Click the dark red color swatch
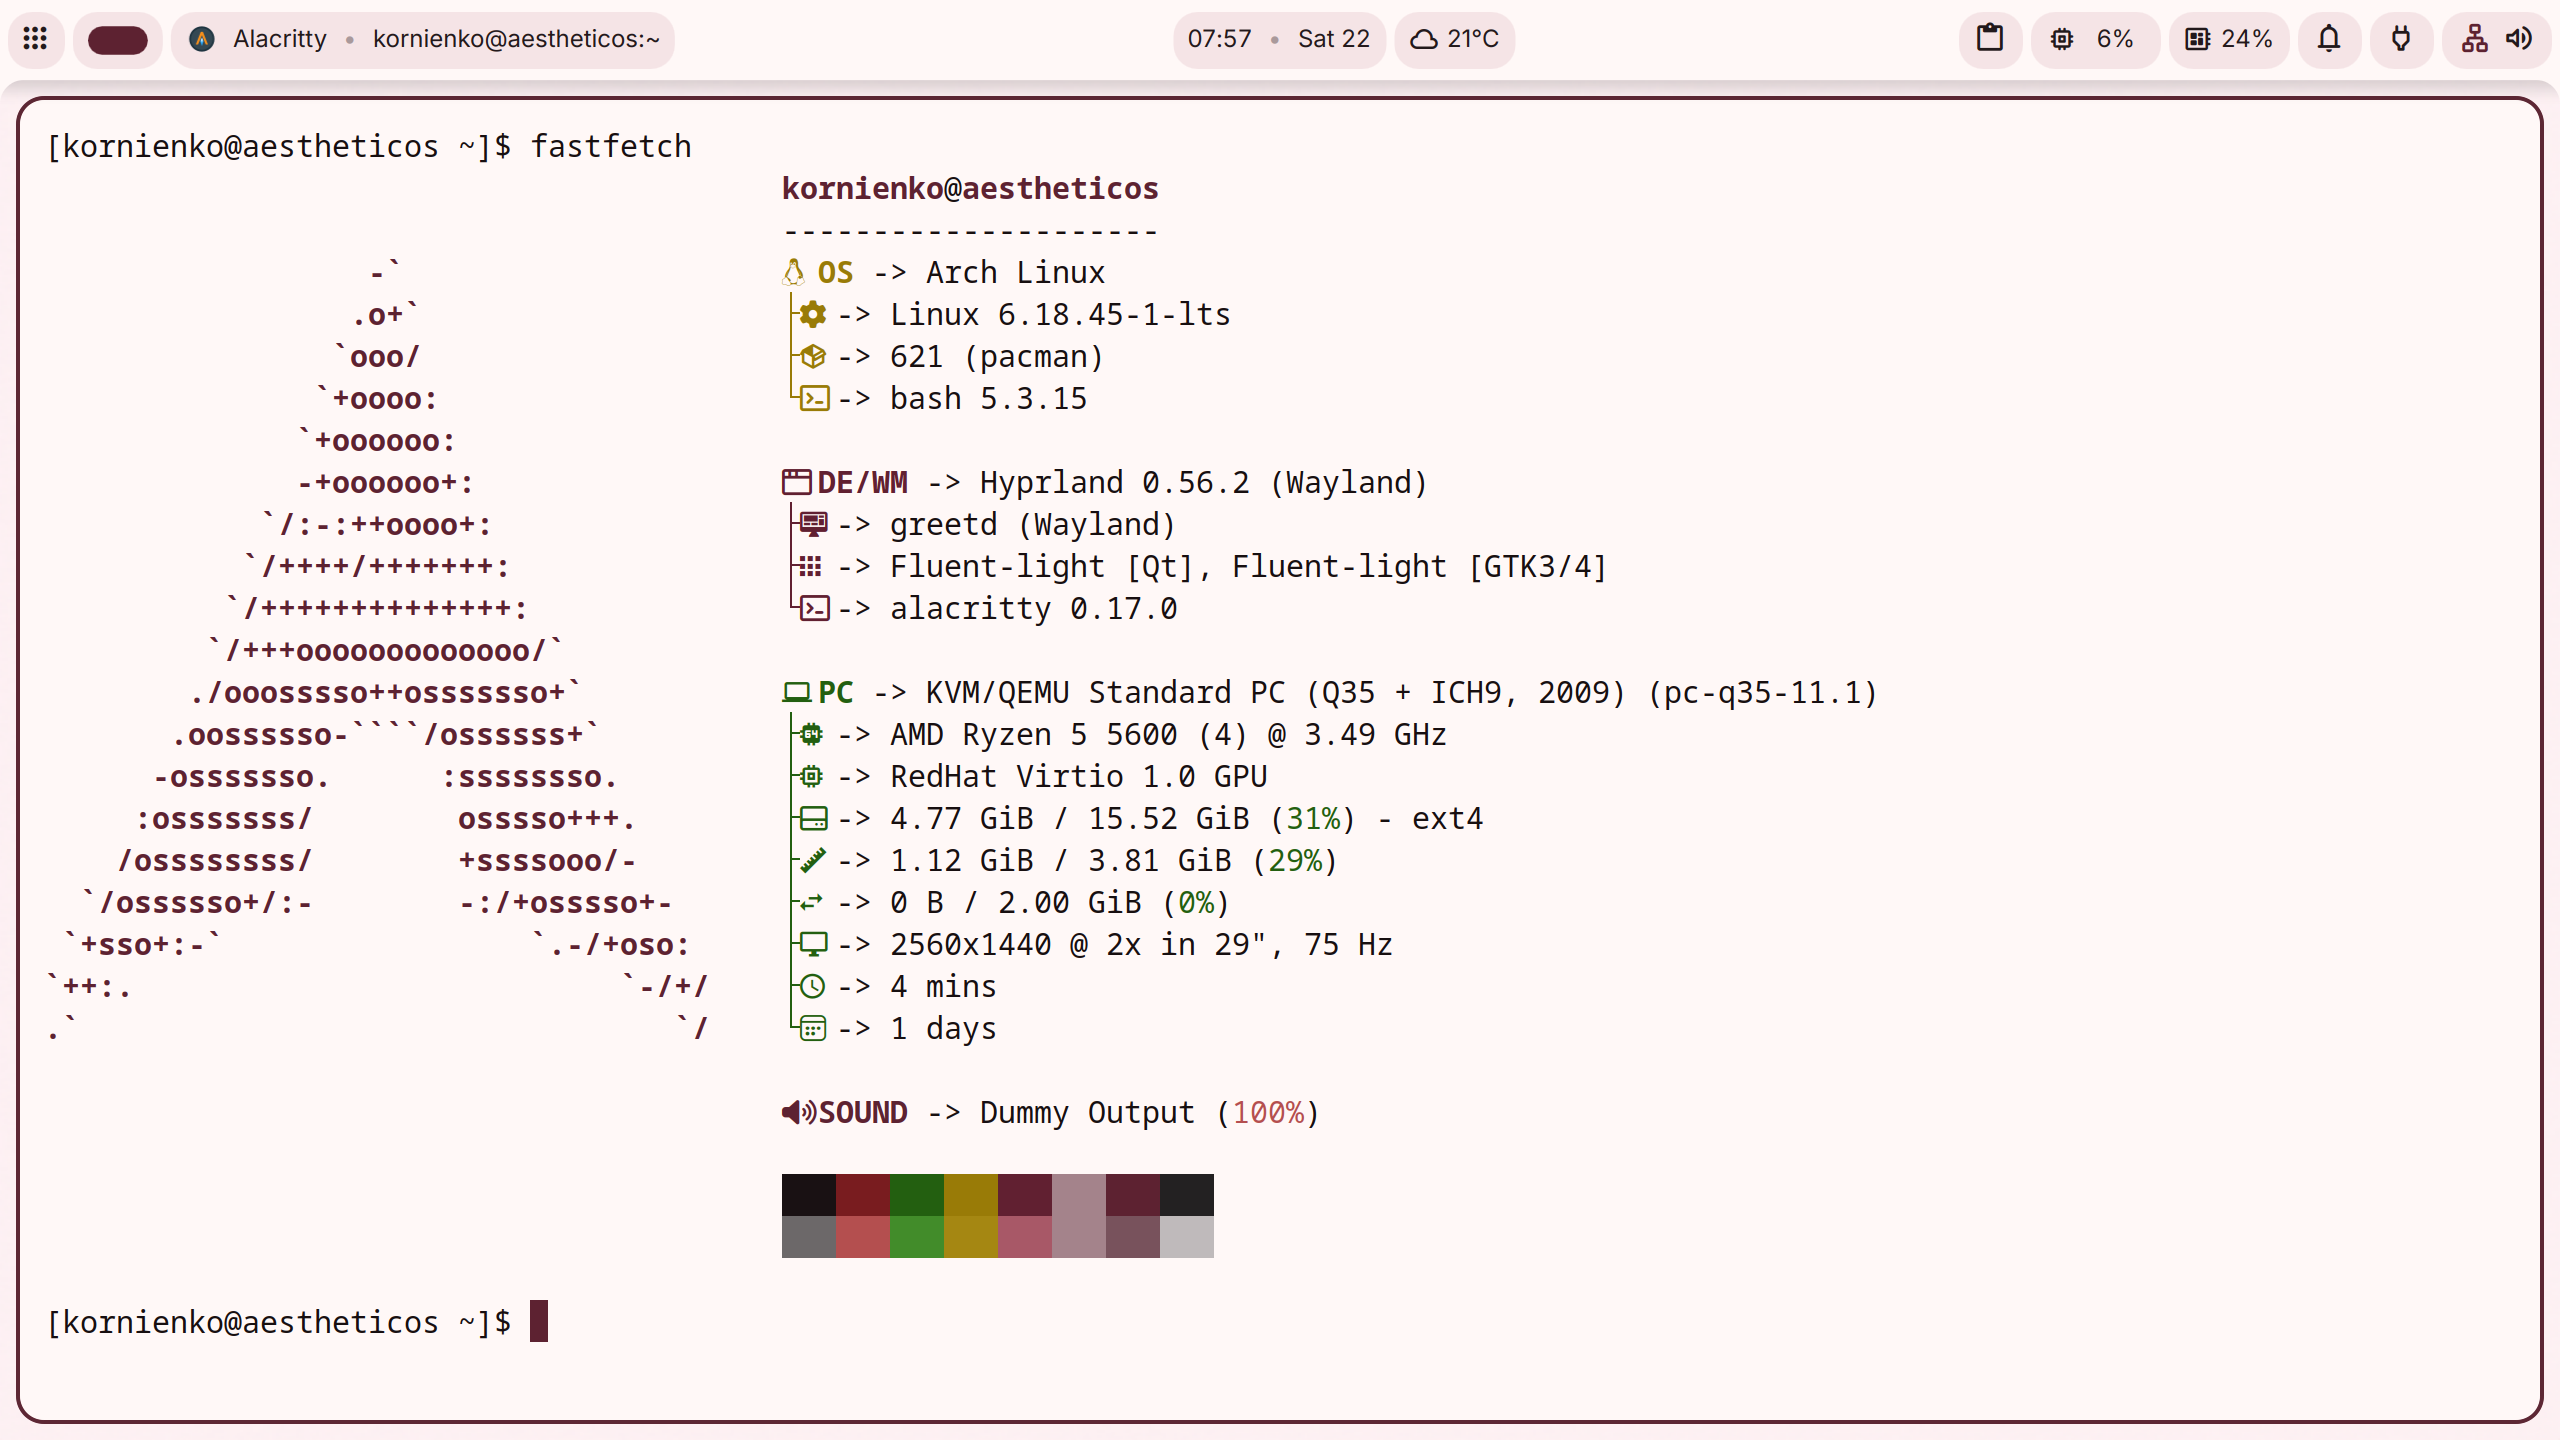The image size is (2560, 1440). point(863,1195)
